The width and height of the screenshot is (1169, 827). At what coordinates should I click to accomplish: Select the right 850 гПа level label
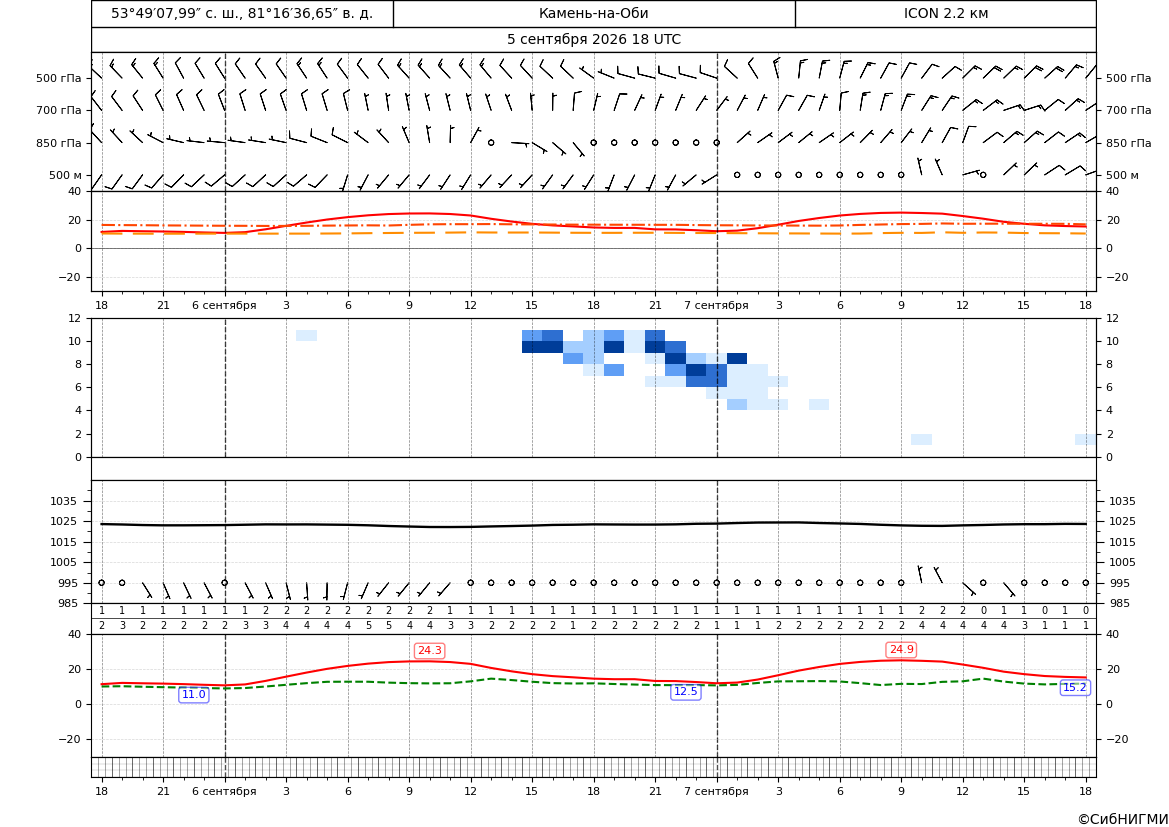[x=1129, y=143]
